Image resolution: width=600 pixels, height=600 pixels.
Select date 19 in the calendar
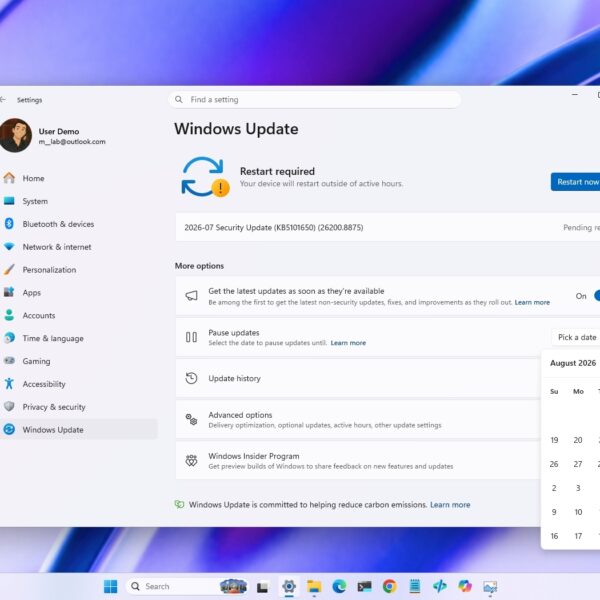[x=554, y=440]
